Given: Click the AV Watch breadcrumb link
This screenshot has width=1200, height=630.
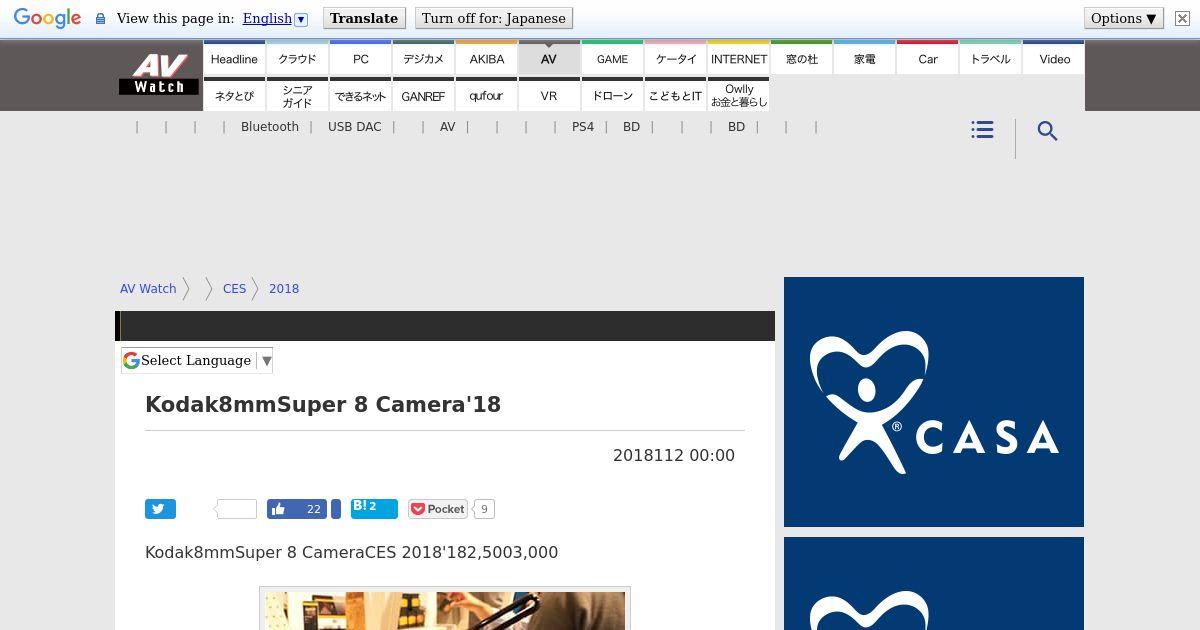Looking at the screenshot, I should click(x=148, y=289).
